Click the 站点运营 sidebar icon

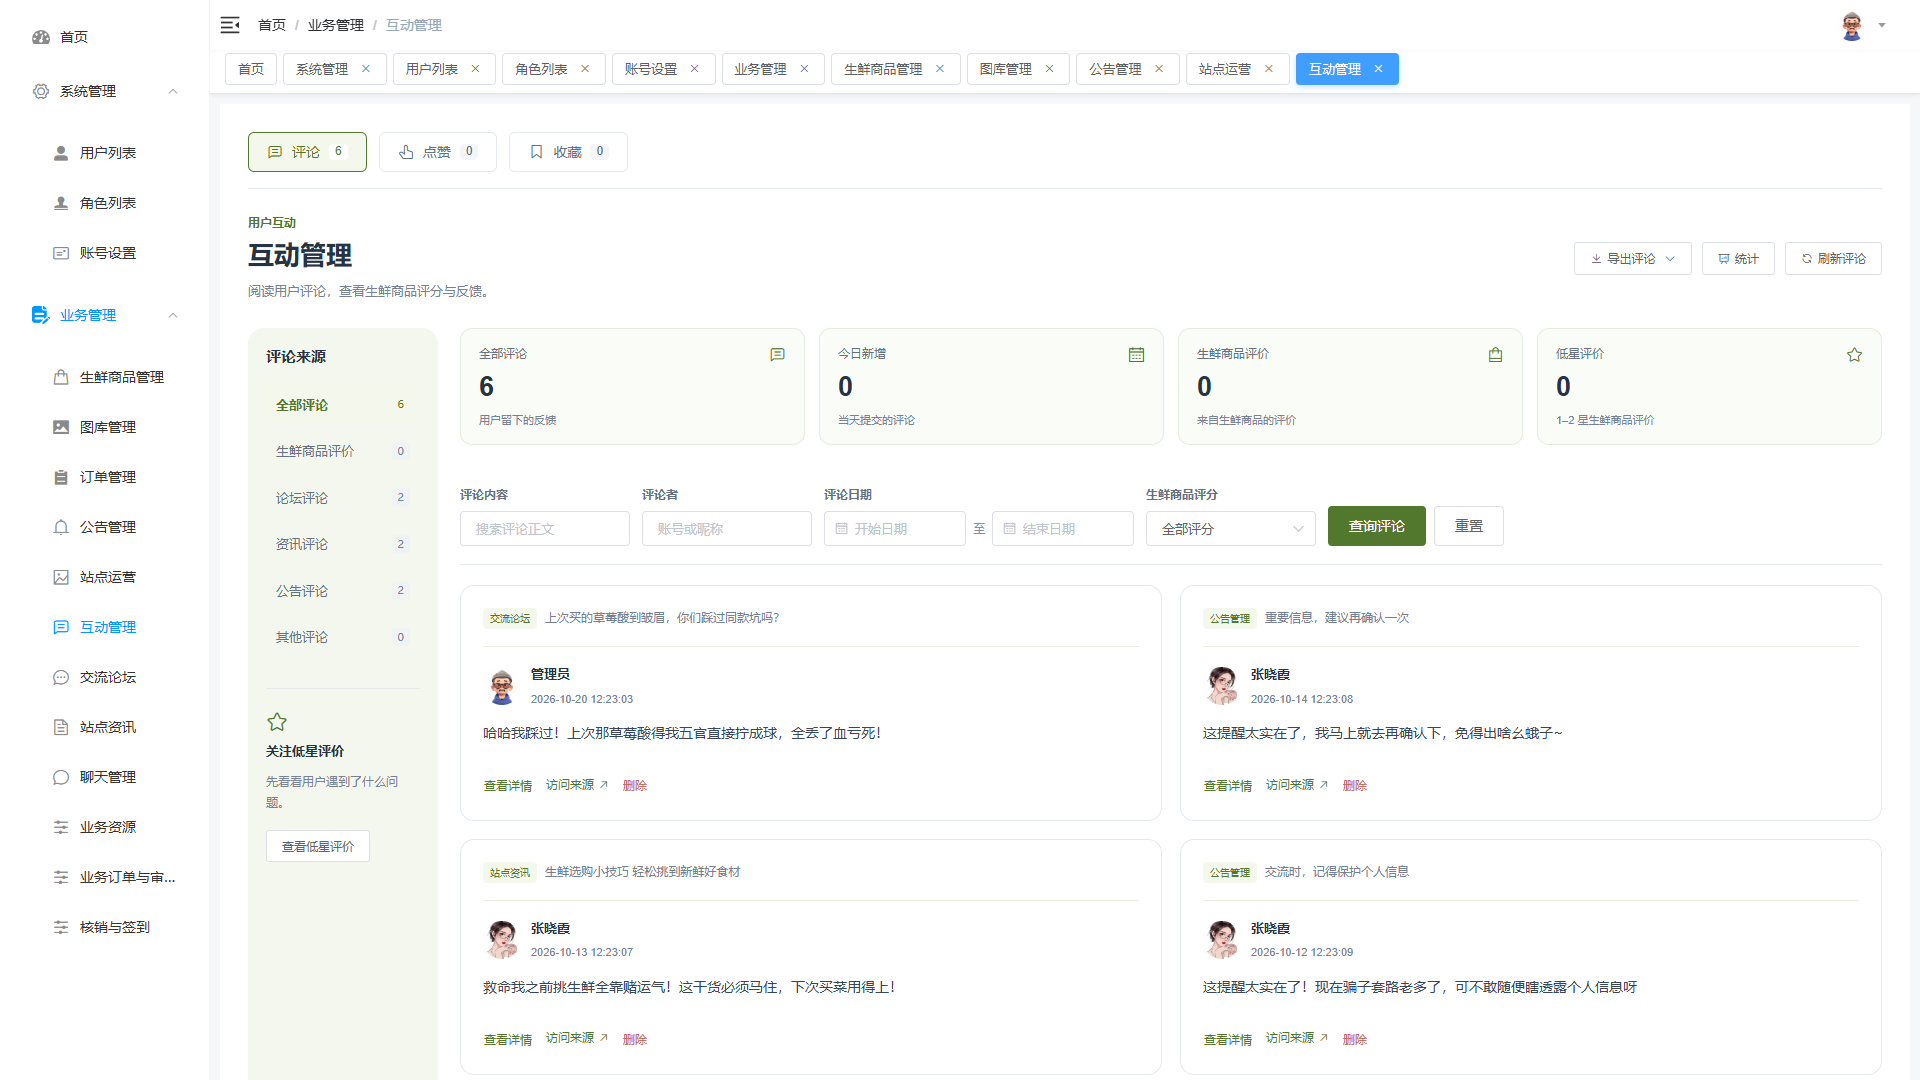click(x=61, y=577)
